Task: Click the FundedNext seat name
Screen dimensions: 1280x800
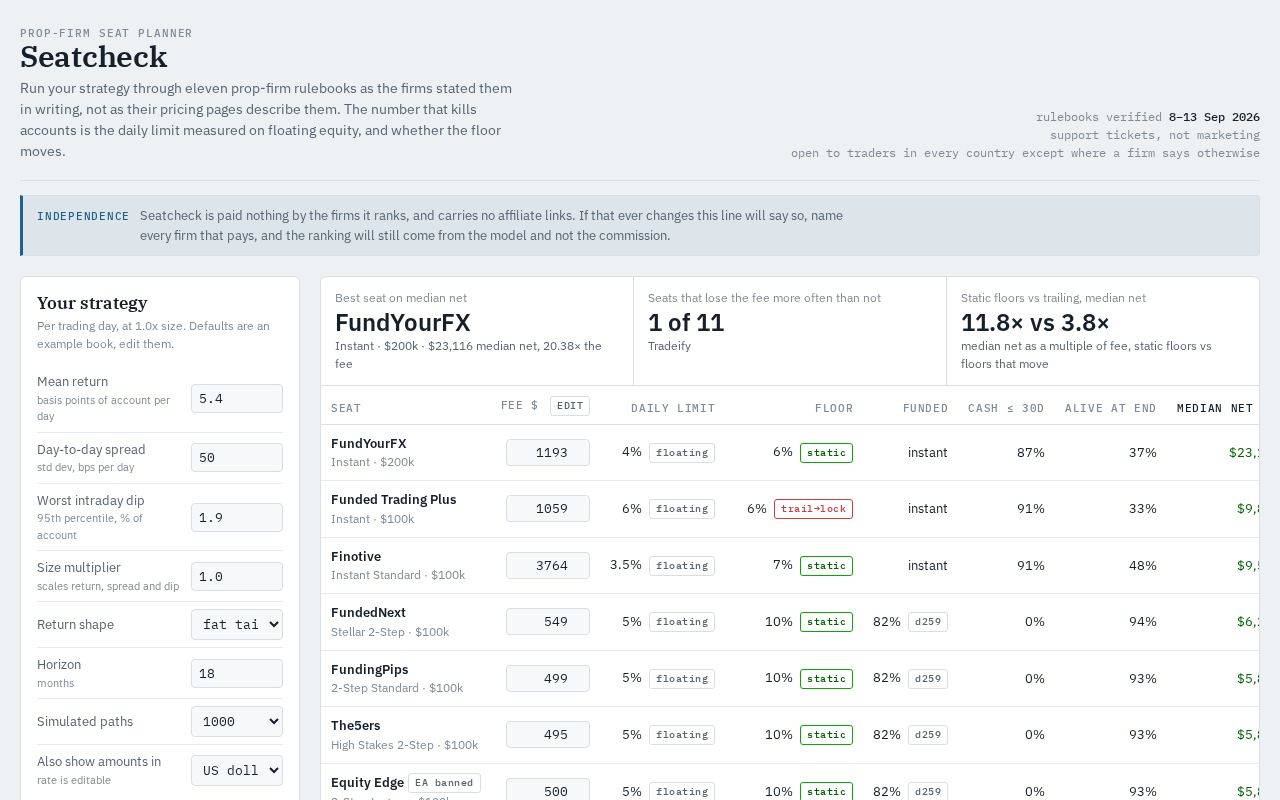Action: pyautogui.click(x=368, y=612)
